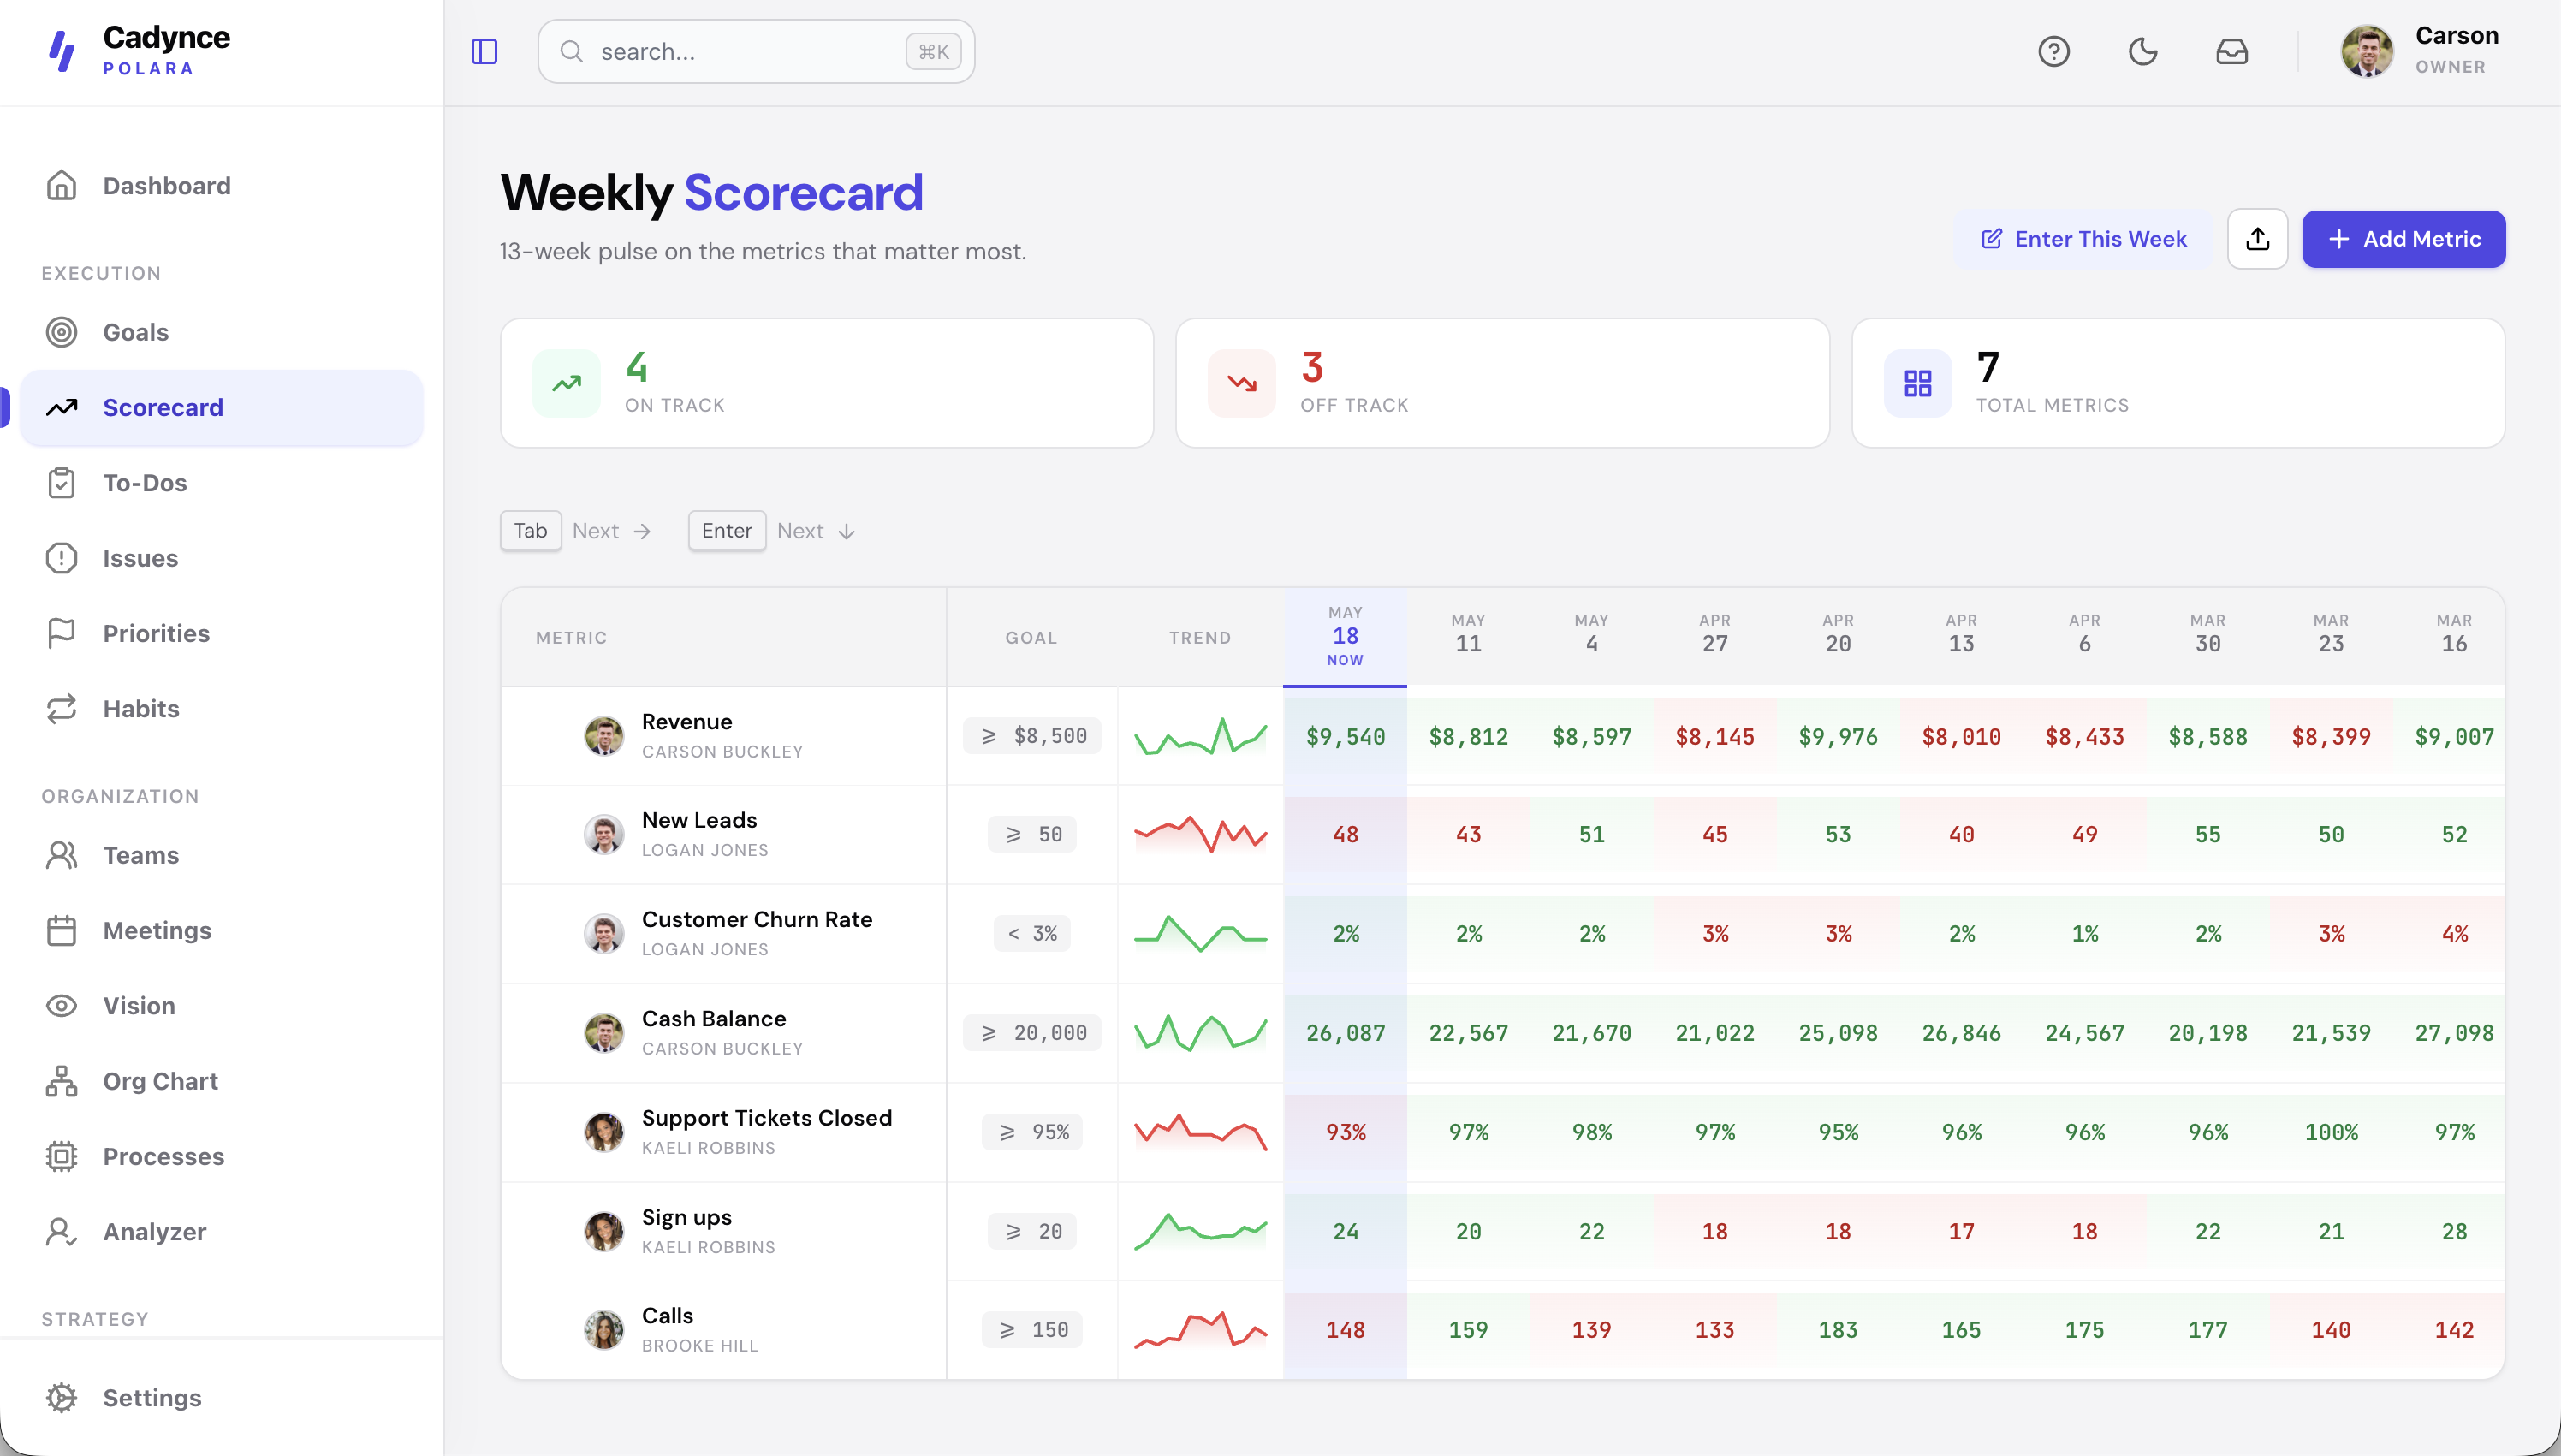
Task: Click the Cash Balance trend sparkline
Action: coord(1200,1033)
